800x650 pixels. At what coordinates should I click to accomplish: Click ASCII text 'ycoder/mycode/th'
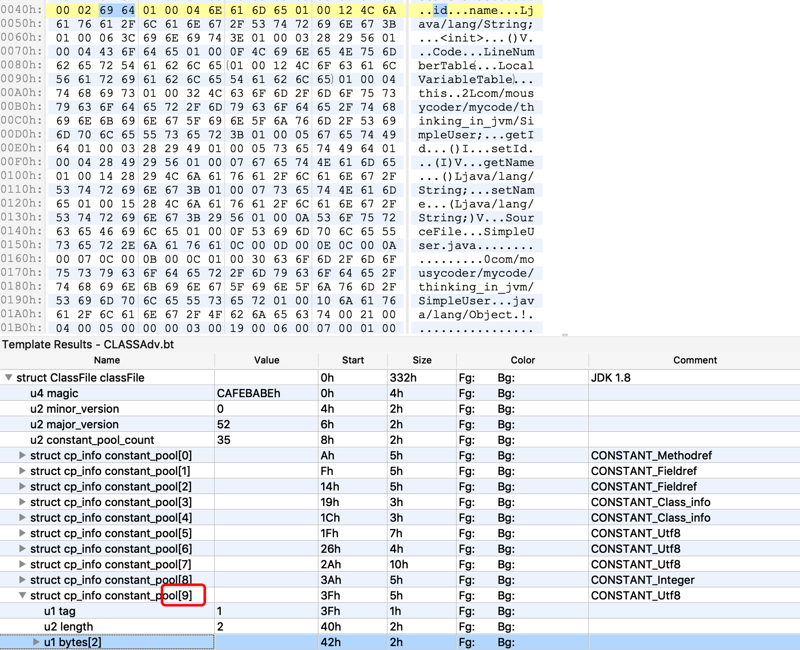coord(476,107)
